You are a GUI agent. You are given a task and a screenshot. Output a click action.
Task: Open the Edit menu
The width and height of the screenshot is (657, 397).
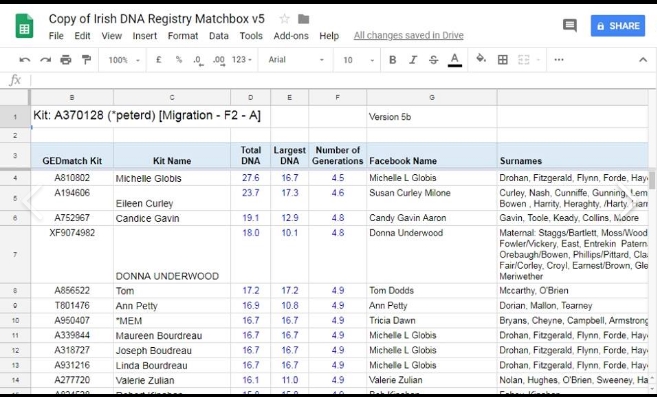pos(82,36)
